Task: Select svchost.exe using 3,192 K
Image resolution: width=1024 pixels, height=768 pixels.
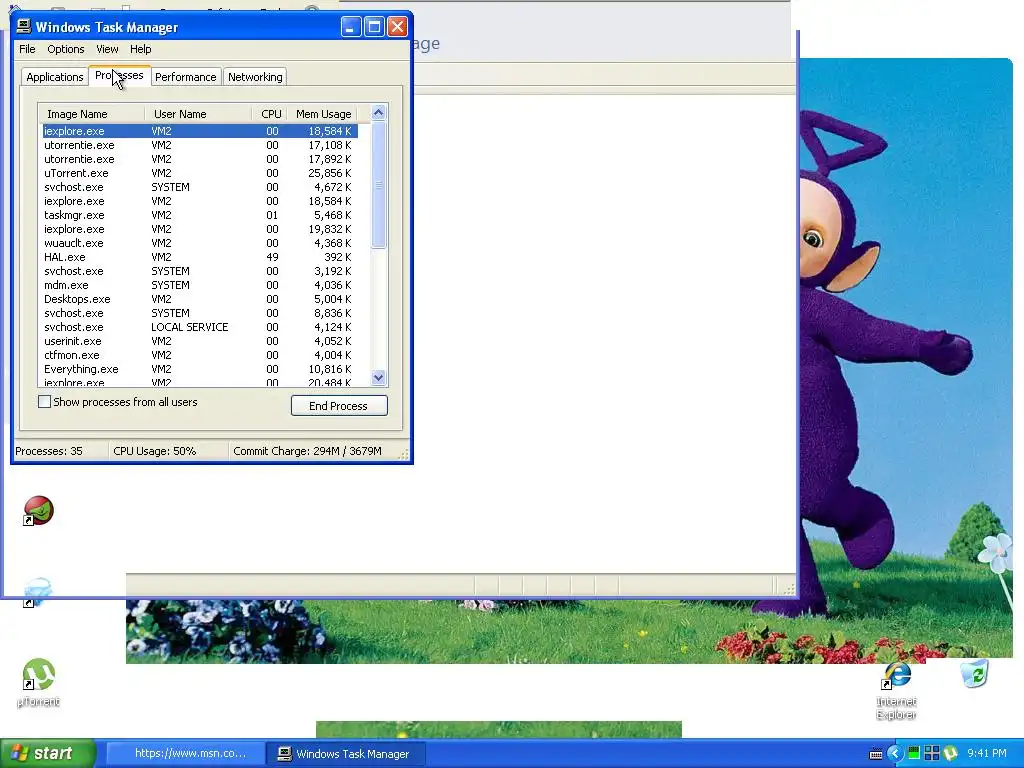Action: click(x=199, y=271)
